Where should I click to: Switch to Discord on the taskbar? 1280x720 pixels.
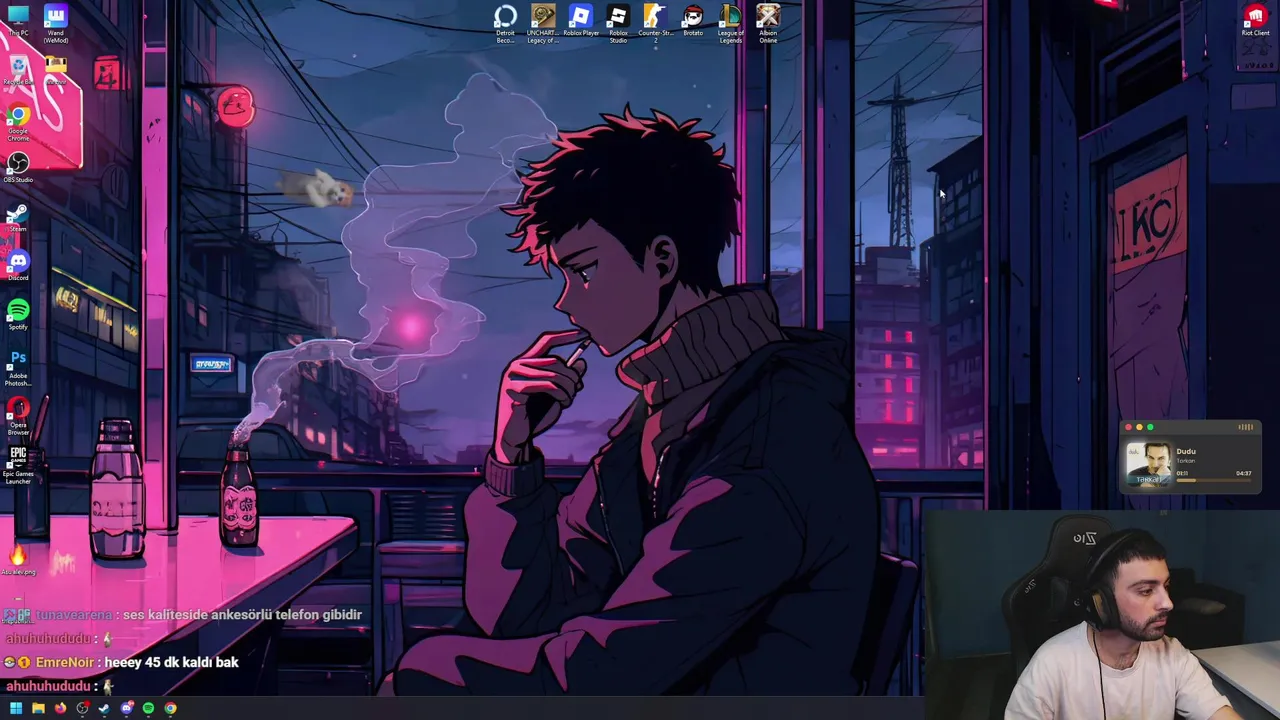(x=126, y=708)
